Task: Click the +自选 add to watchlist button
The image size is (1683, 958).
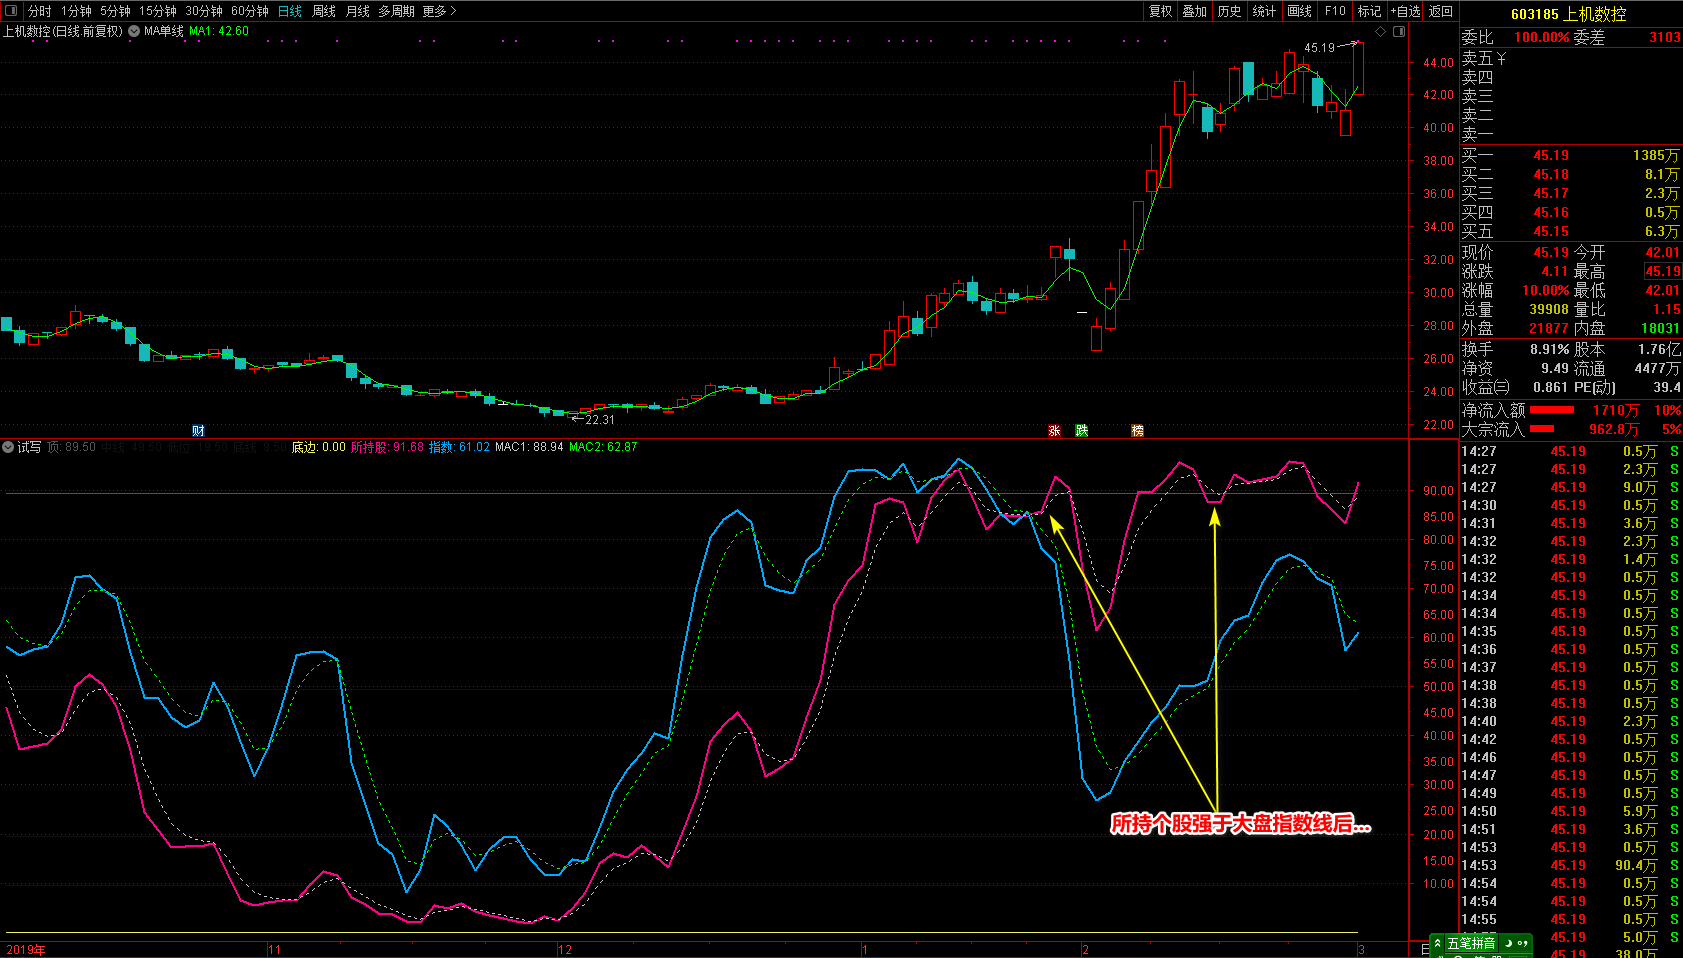Action: pyautogui.click(x=1405, y=11)
